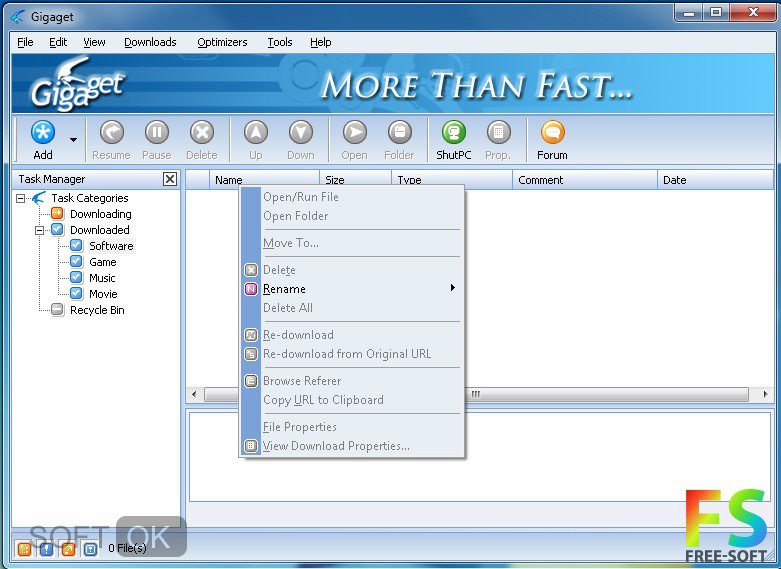Select the Downloading category

click(x=101, y=214)
